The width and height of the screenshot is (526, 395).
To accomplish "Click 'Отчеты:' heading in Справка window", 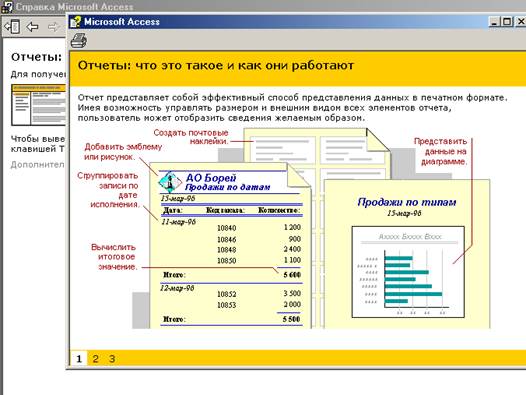I will coord(37,57).
